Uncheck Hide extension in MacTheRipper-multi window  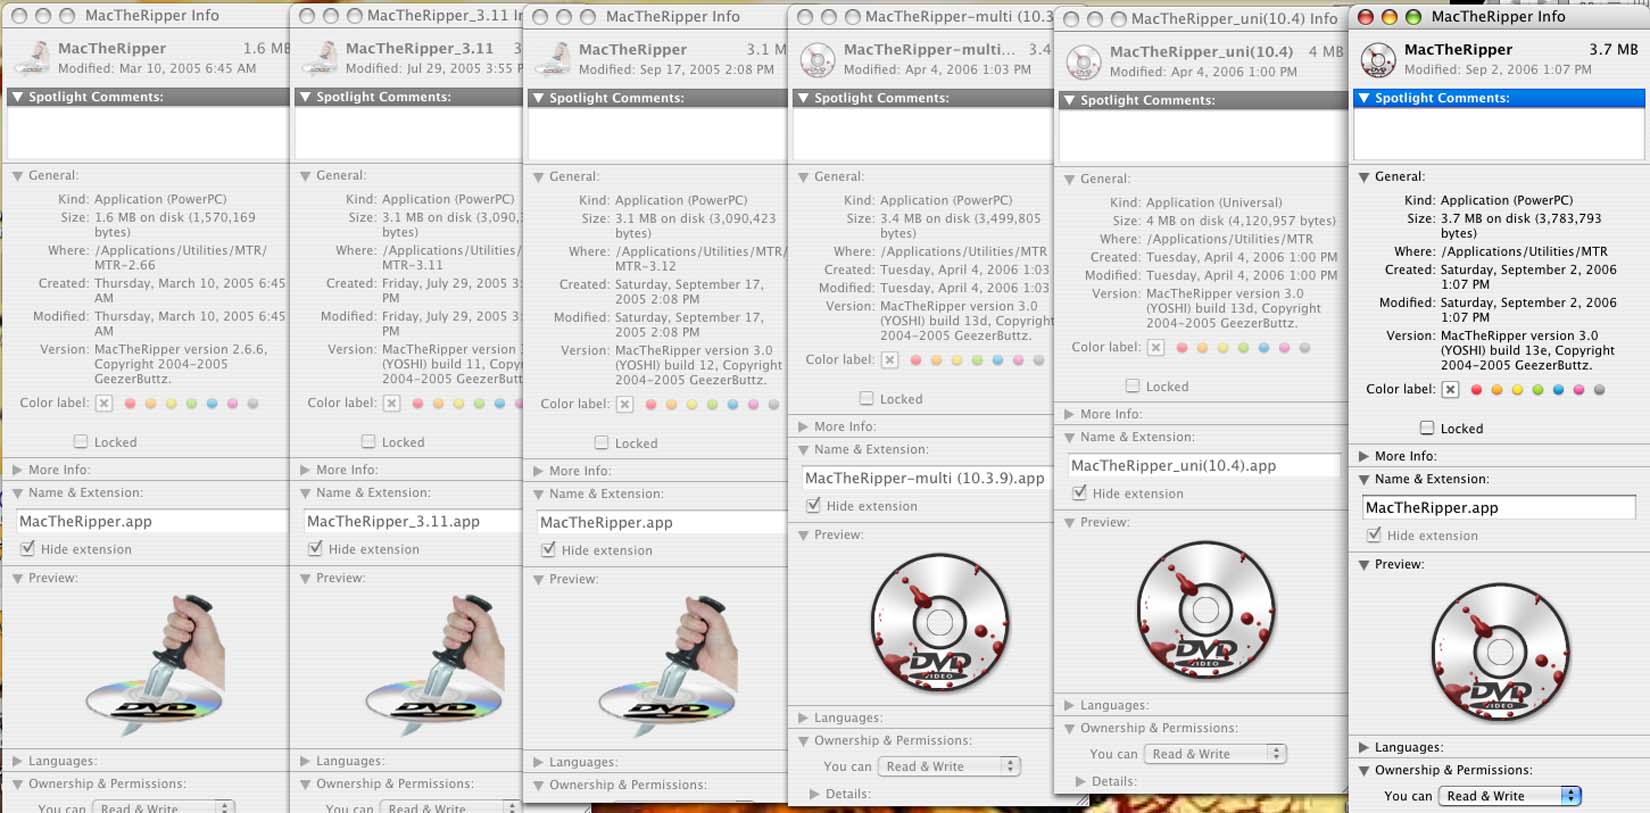coord(814,505)
